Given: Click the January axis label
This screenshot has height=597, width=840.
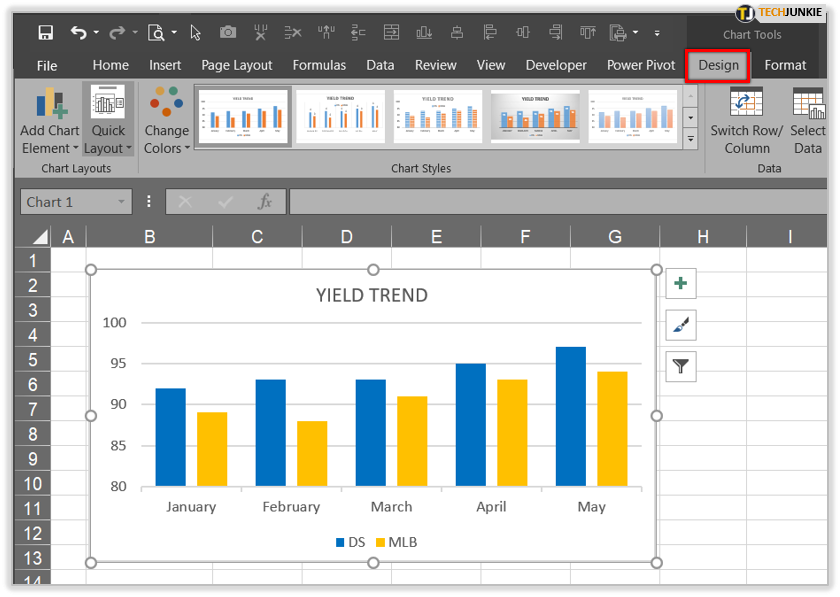Looking at the screenshot, I should (191, 507).
